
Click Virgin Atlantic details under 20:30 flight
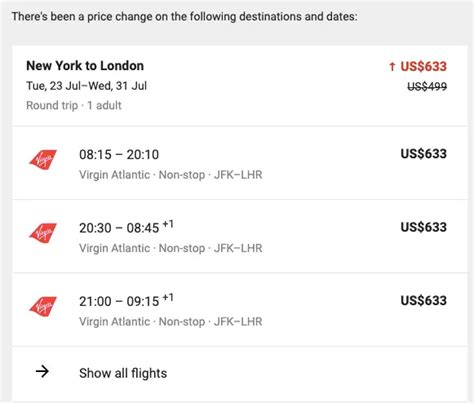tap(171, 248)
